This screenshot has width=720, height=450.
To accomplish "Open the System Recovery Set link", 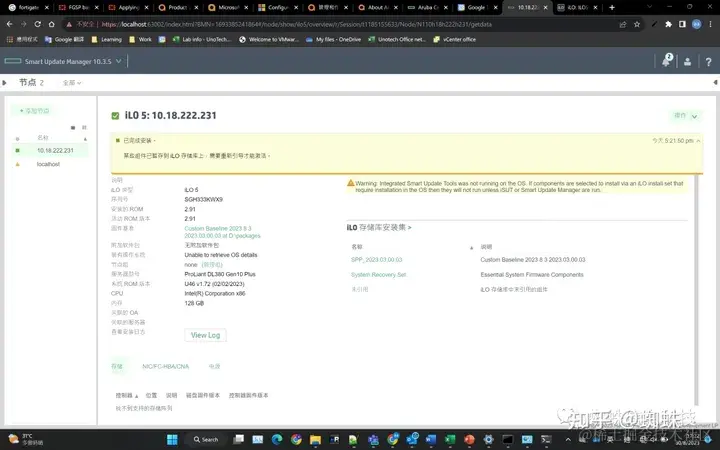I will pos(379,275).
